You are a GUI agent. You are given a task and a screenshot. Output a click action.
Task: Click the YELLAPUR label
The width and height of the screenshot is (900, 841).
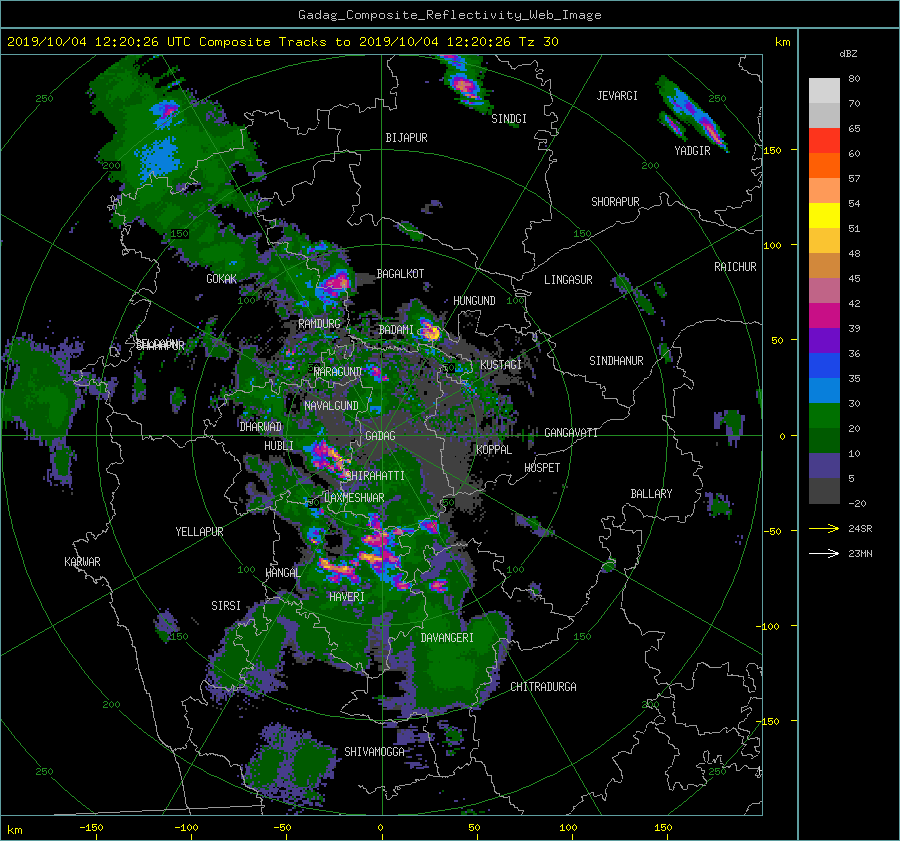[199, 532]
